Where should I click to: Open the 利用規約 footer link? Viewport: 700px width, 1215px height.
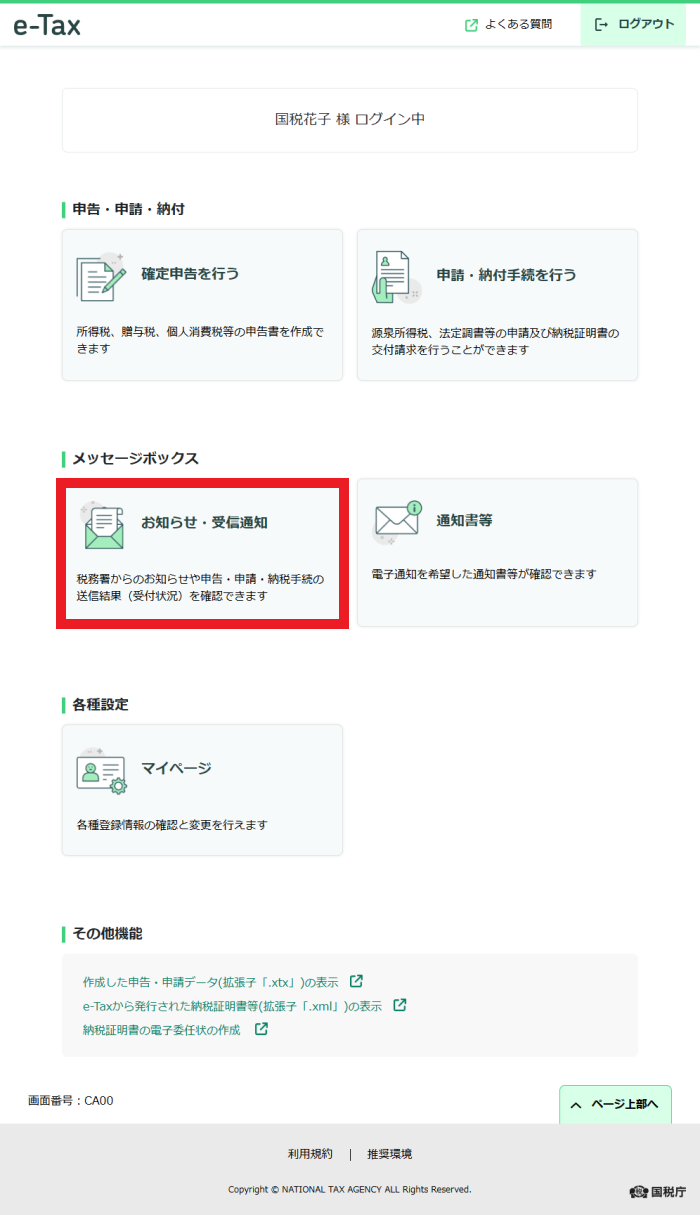pyautogui.click(x=310, y=1154)
